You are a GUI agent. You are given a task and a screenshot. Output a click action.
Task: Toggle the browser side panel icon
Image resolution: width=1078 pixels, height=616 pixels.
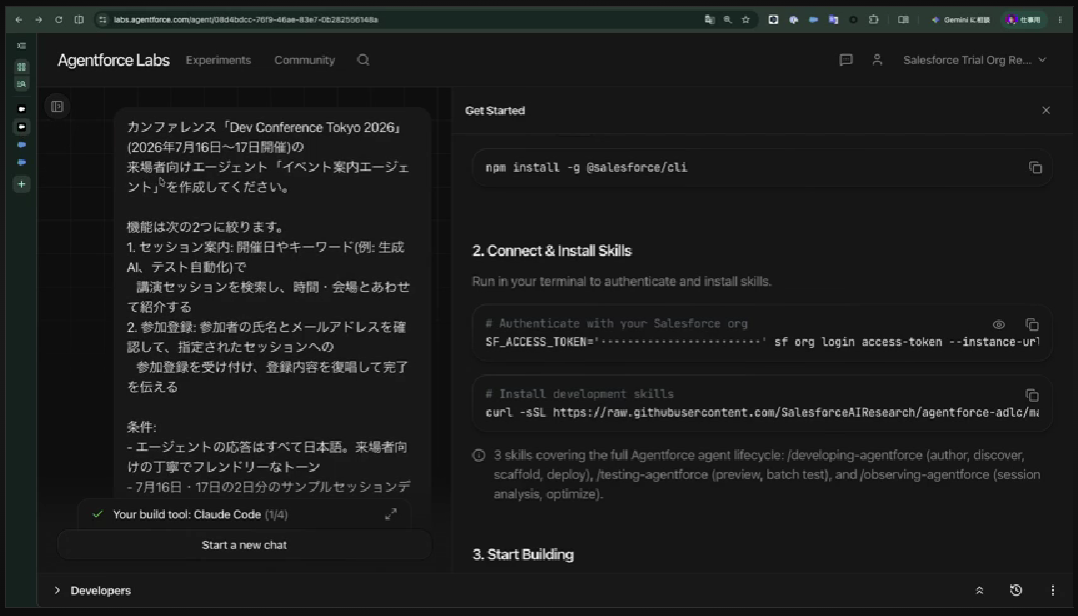pyautogui.click(x=903, y=20)
